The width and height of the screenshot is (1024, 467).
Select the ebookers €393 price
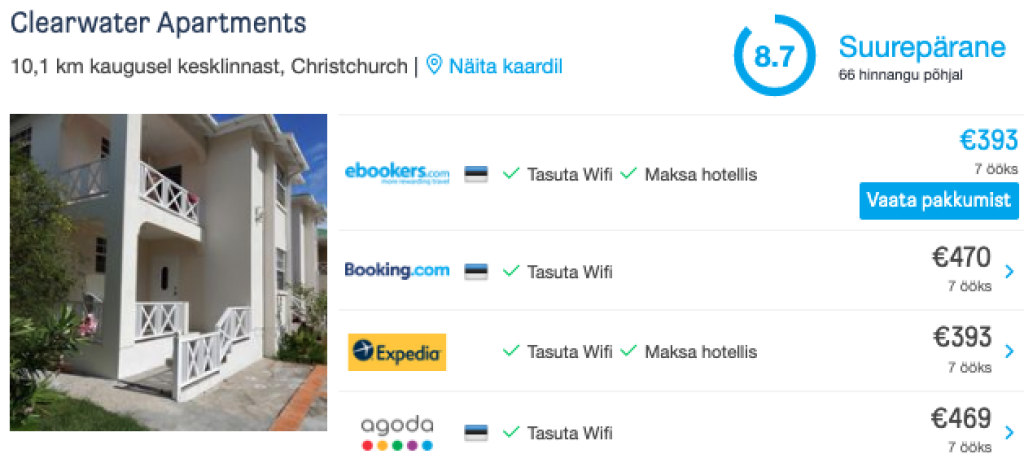coord(988,141)
